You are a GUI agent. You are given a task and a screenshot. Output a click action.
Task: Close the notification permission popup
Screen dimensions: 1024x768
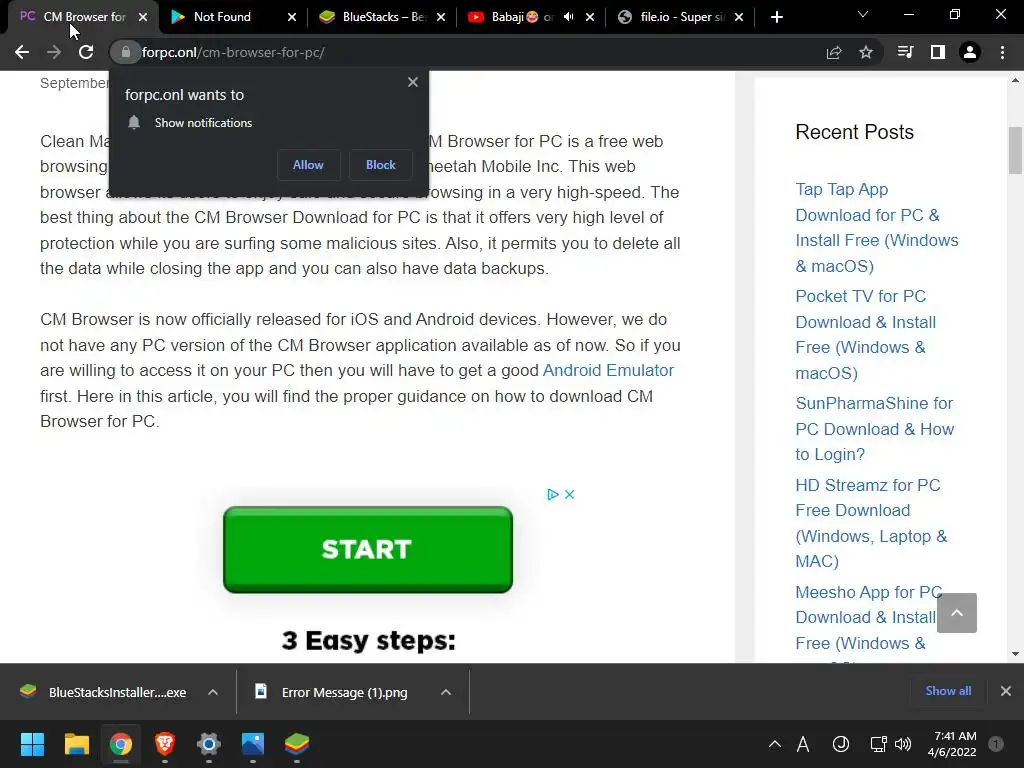[413, 82]
